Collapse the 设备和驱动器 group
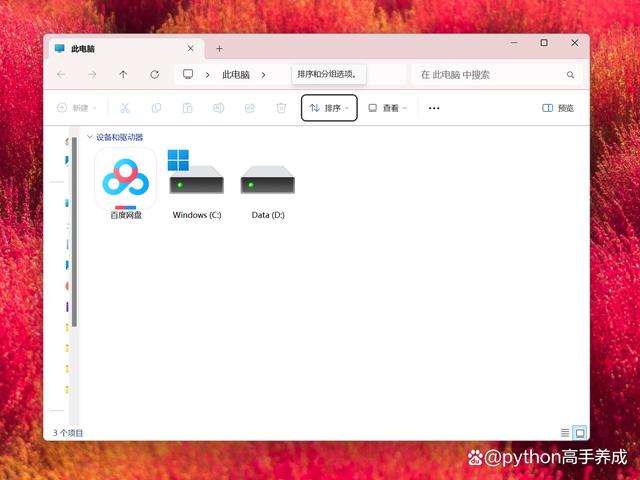The height and width of the screenshot is (480, 640). coord(90,137)
